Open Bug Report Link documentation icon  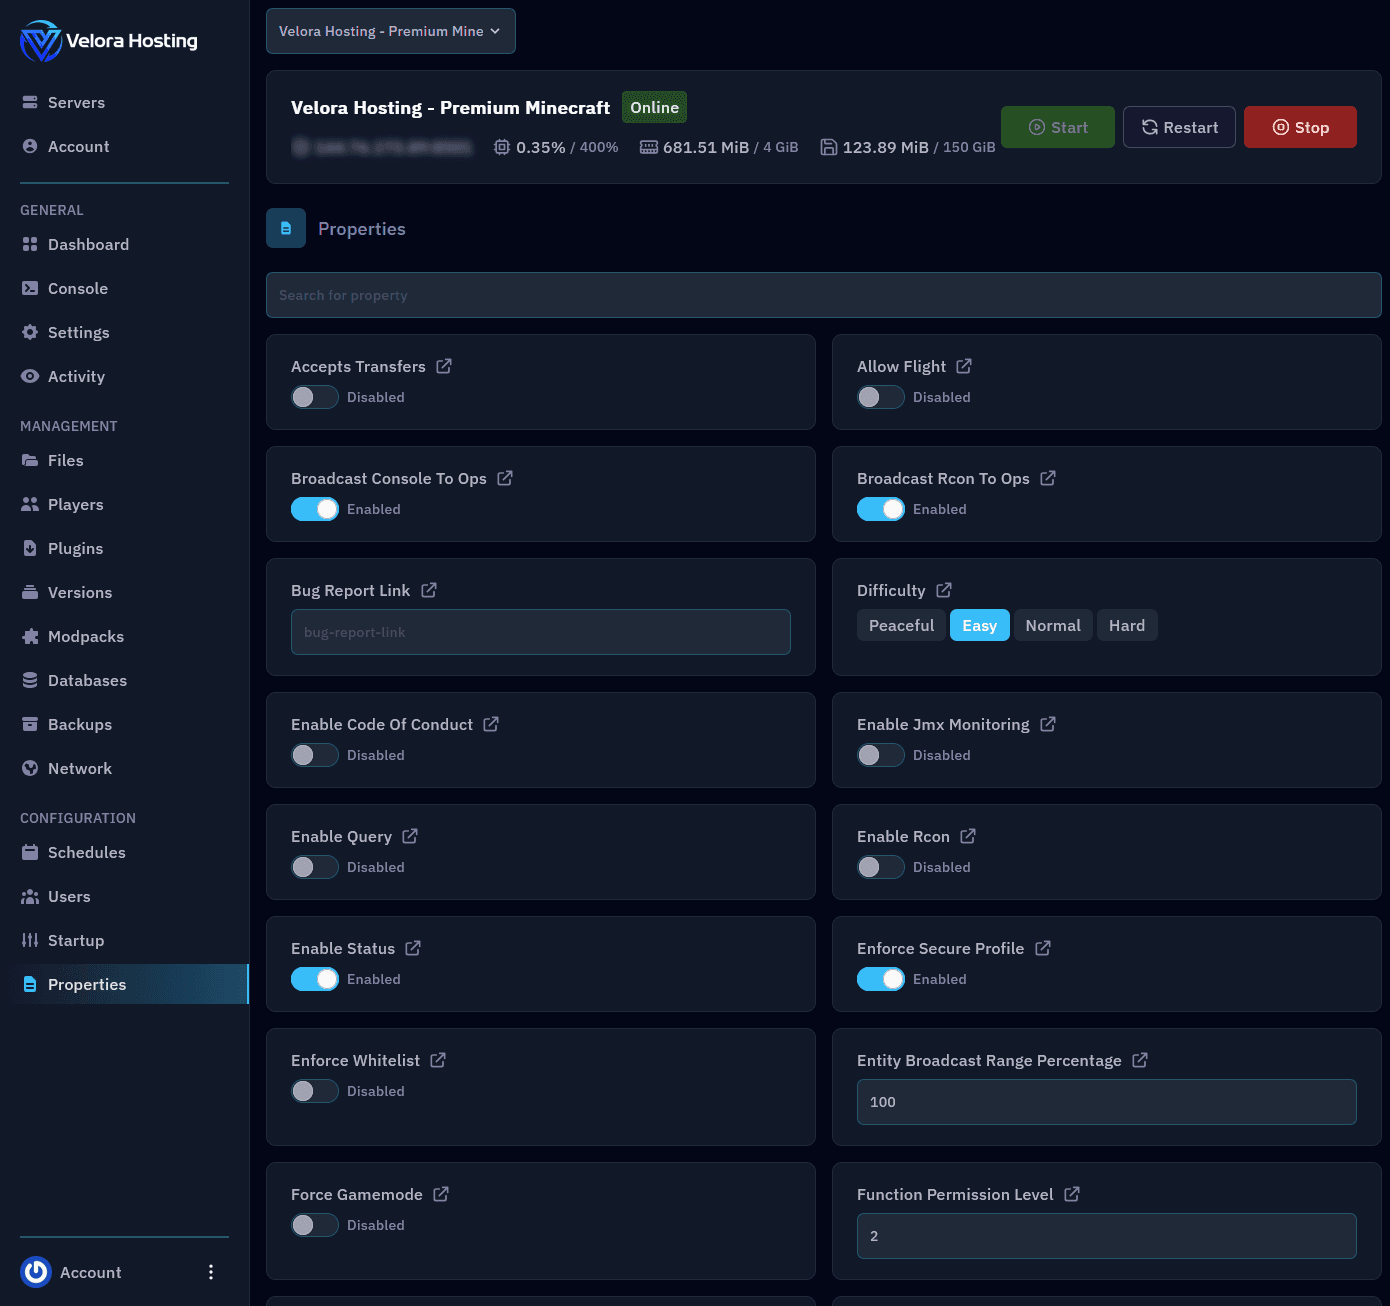428,590
